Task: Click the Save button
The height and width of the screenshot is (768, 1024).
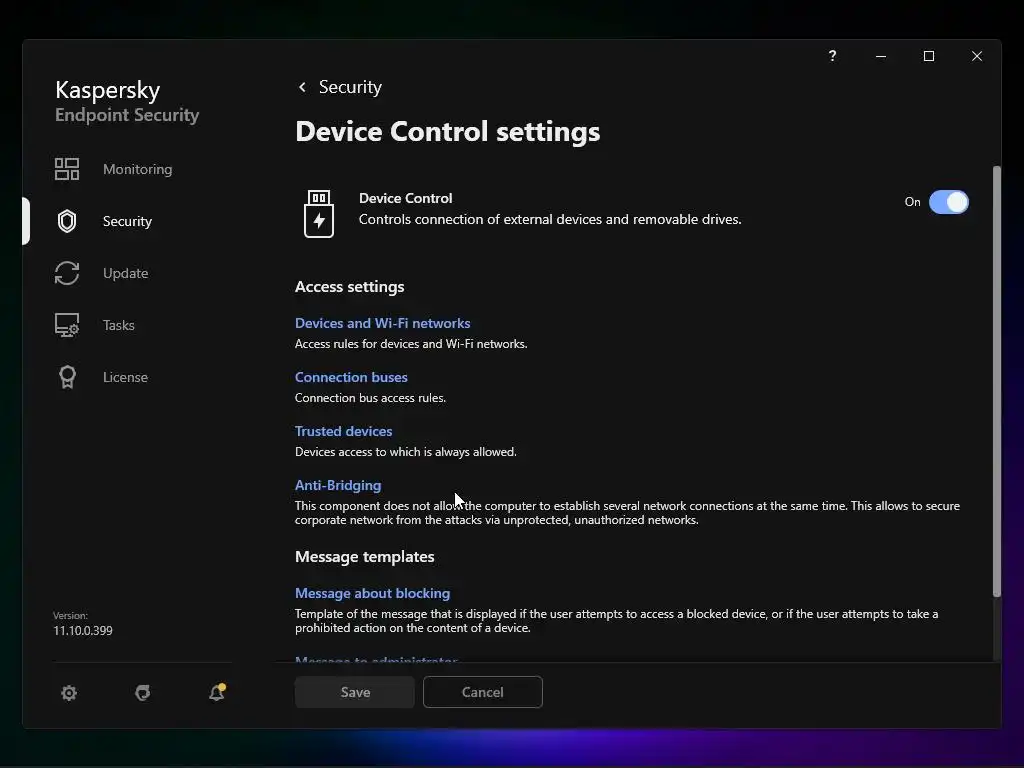Action: (x=355, y=692)
